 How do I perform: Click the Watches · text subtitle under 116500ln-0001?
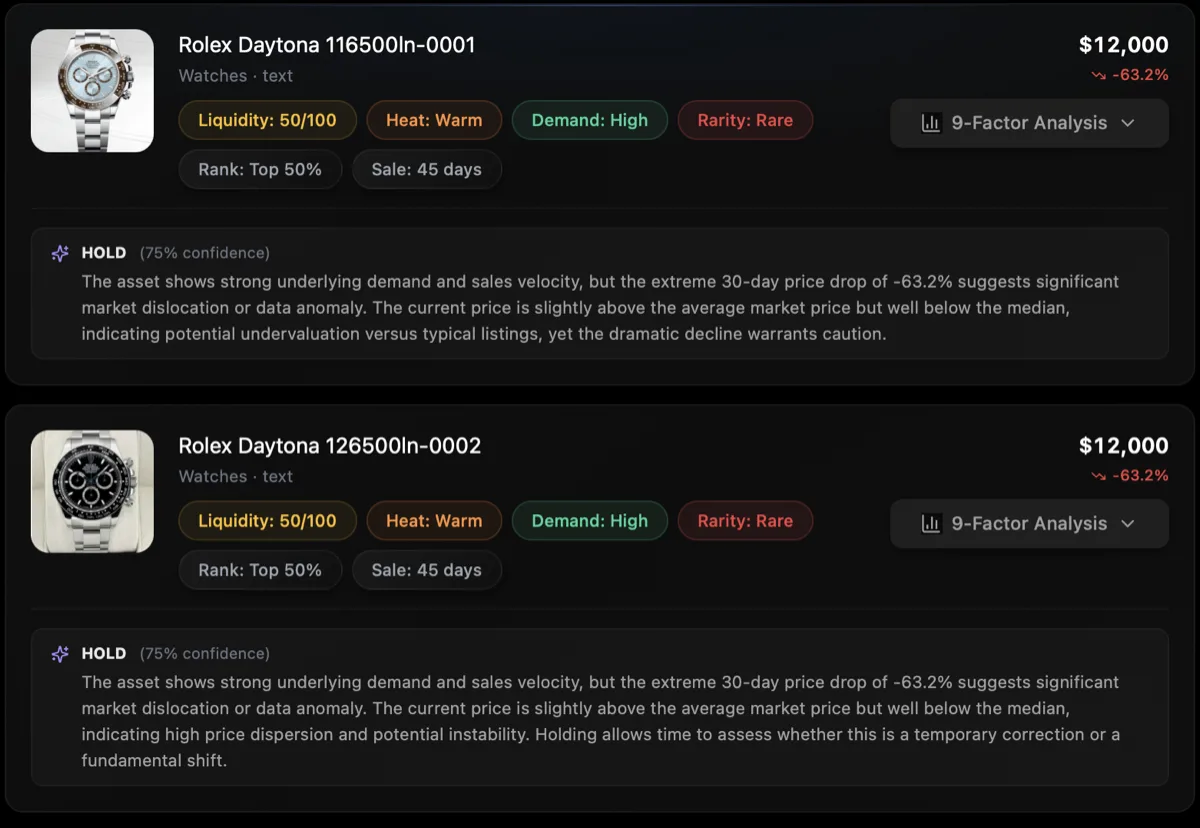pyautogui.click(x=236, y=76)
